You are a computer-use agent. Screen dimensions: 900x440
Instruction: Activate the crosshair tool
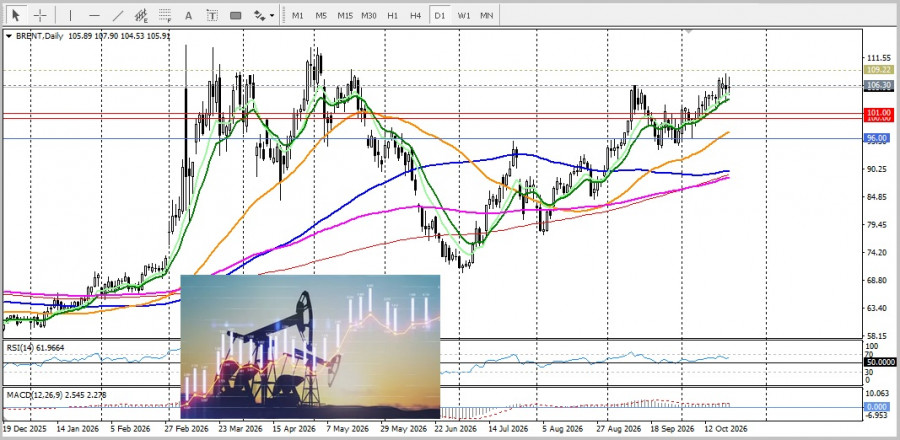(41, 15)
